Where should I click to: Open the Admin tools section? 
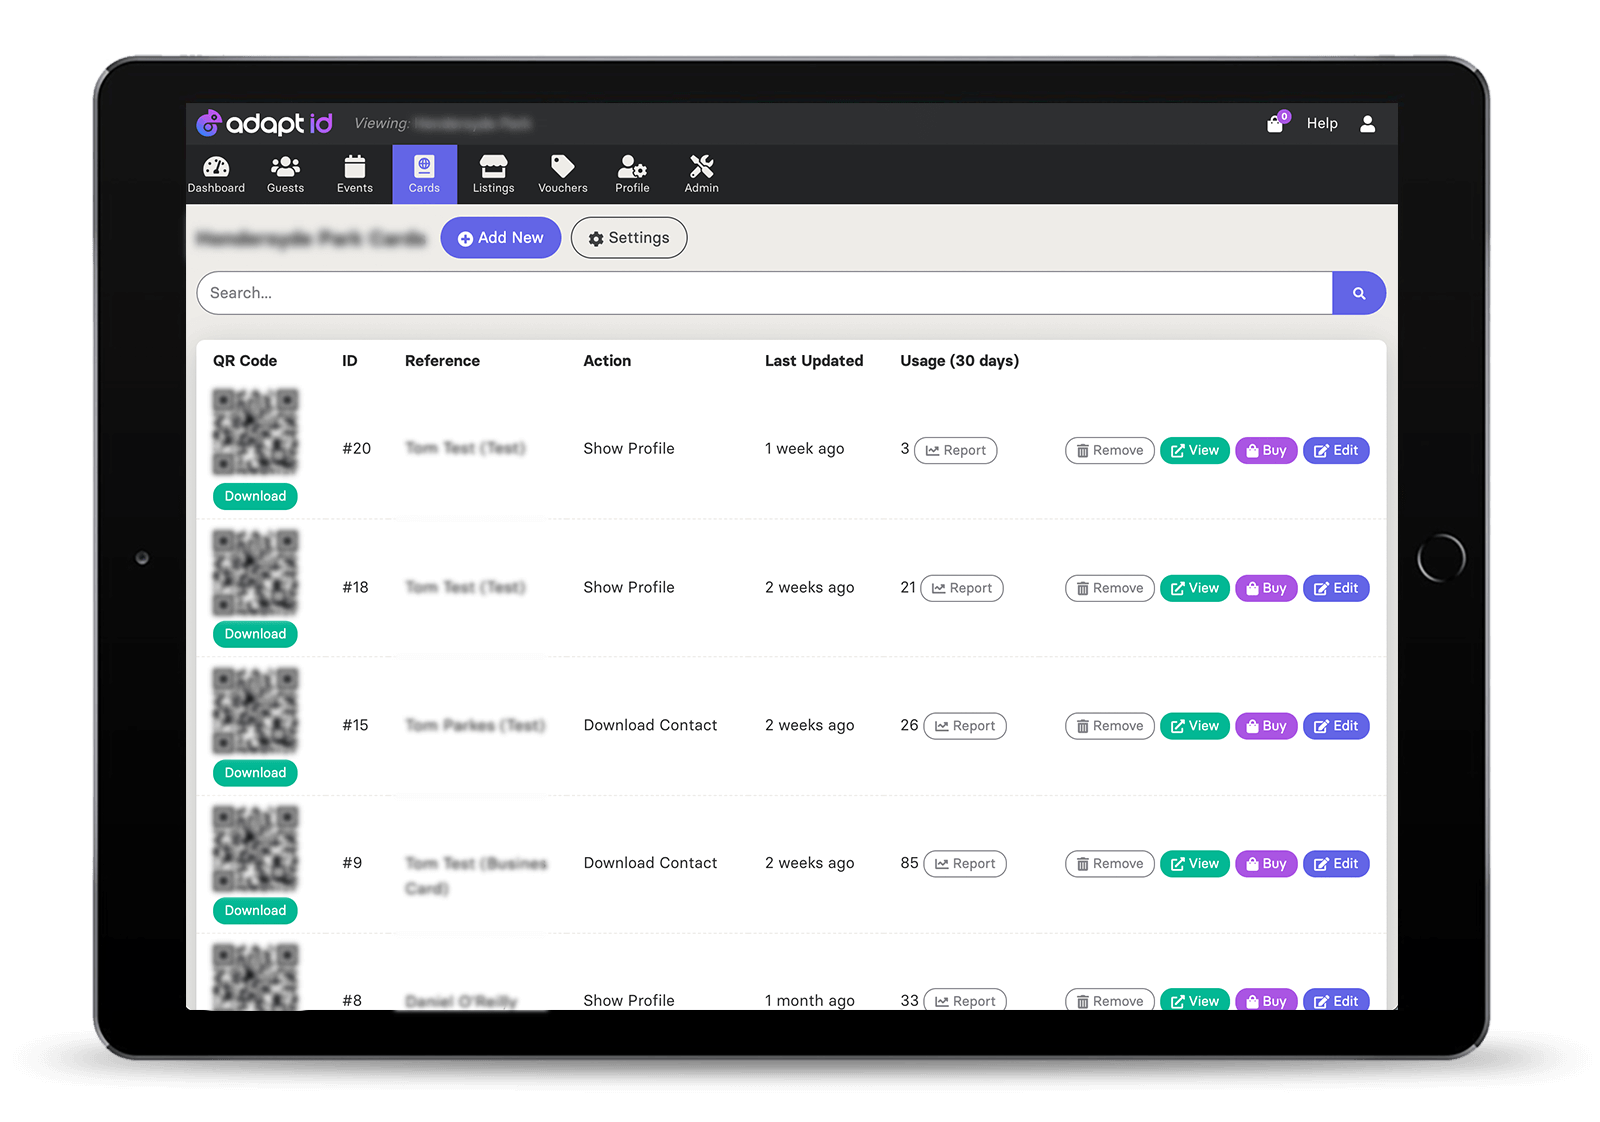tap(701, 174)
